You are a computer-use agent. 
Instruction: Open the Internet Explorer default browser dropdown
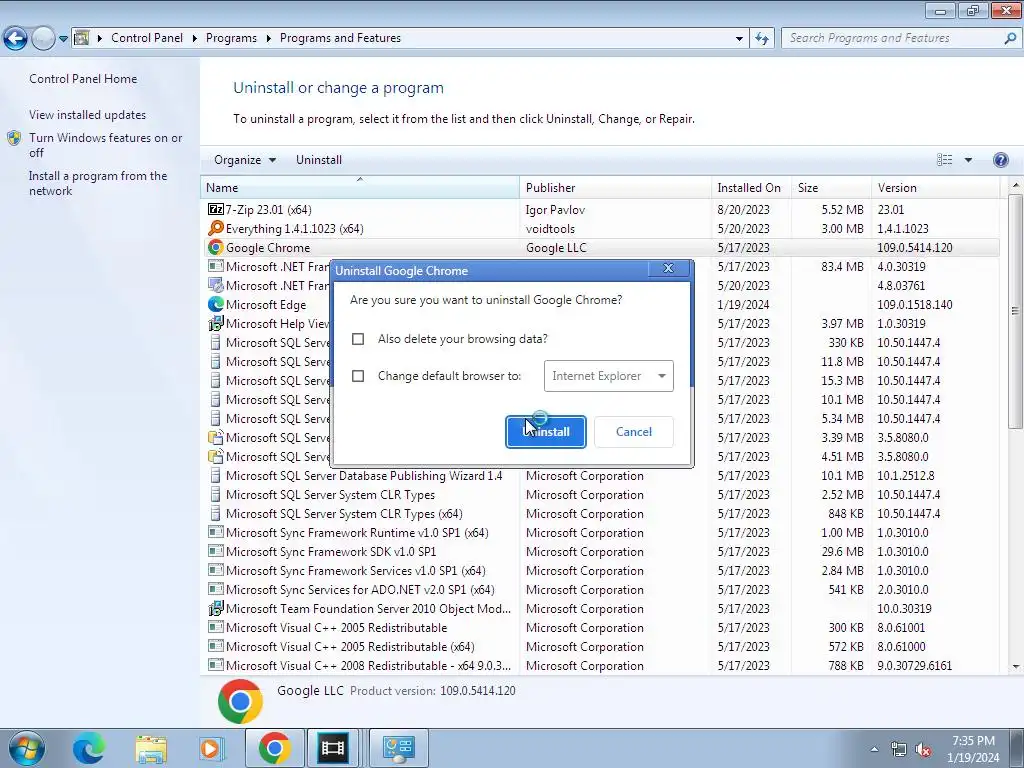[609, 376]
